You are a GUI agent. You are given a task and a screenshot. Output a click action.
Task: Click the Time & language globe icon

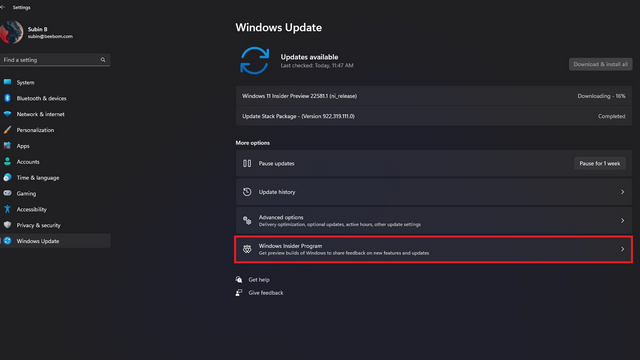pos(7,178)
